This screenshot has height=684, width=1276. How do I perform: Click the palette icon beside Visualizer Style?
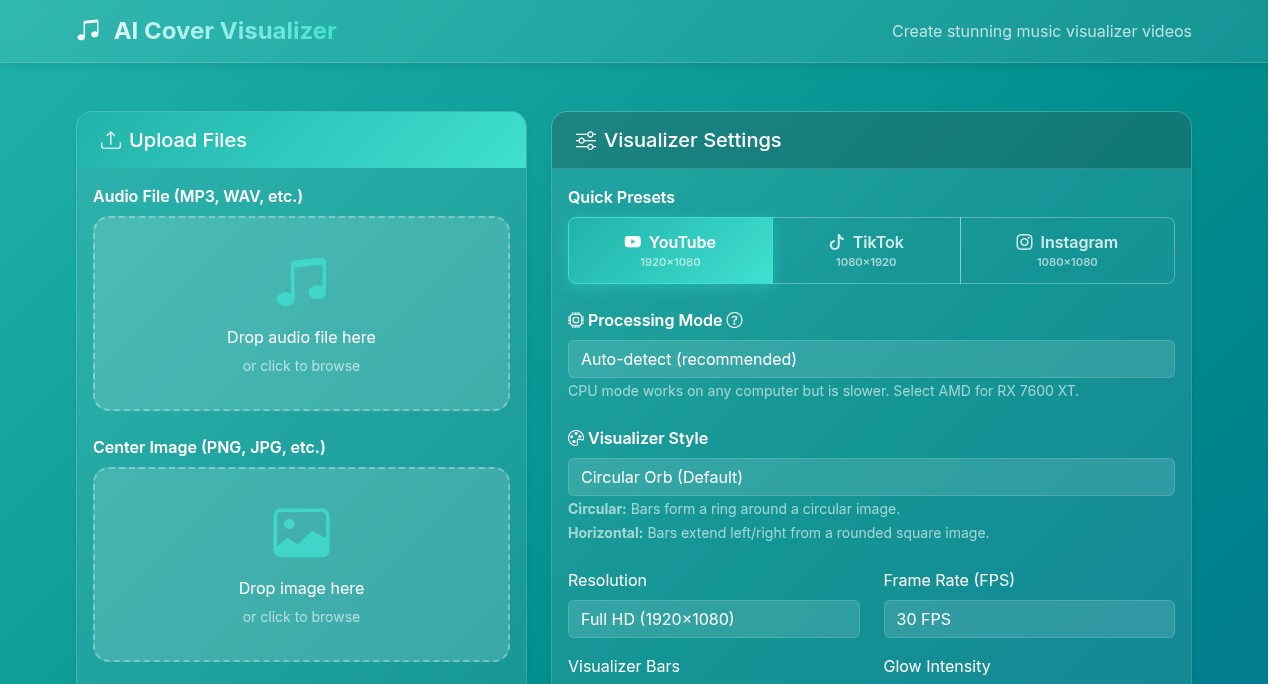pyautogui.click(x=576, y=438)
